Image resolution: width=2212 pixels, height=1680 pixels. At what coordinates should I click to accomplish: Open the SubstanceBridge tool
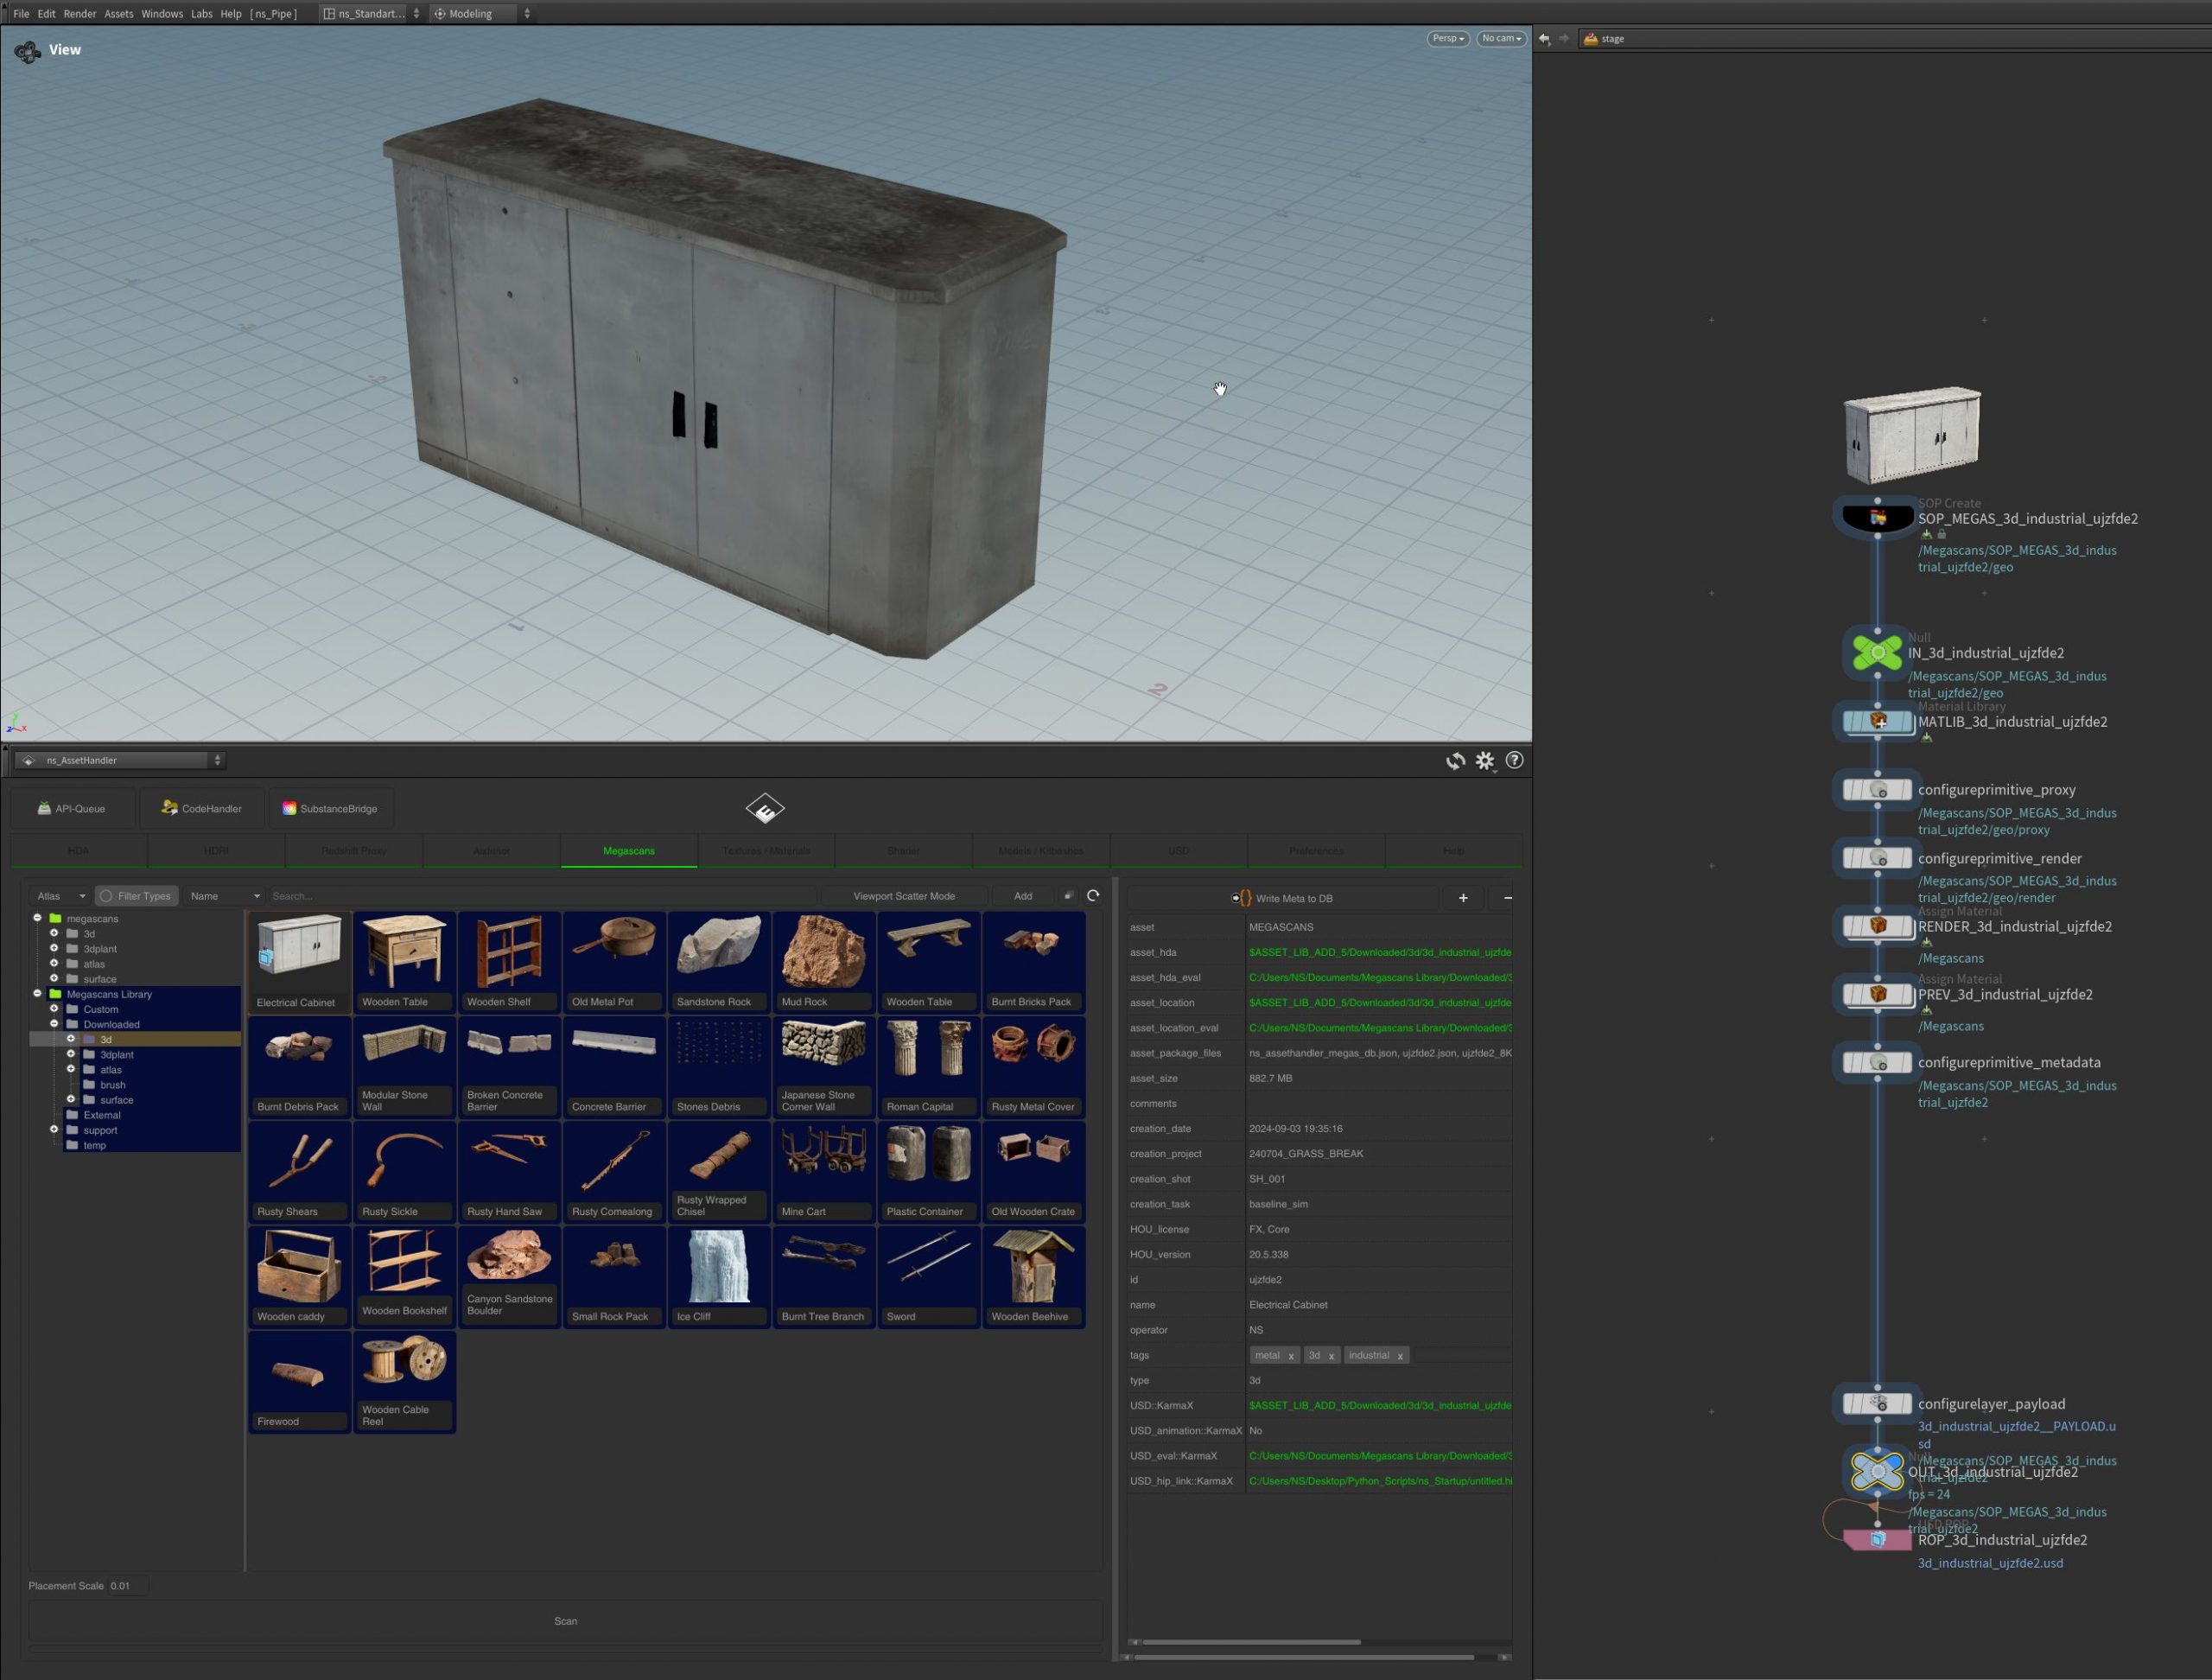point(330,808)
